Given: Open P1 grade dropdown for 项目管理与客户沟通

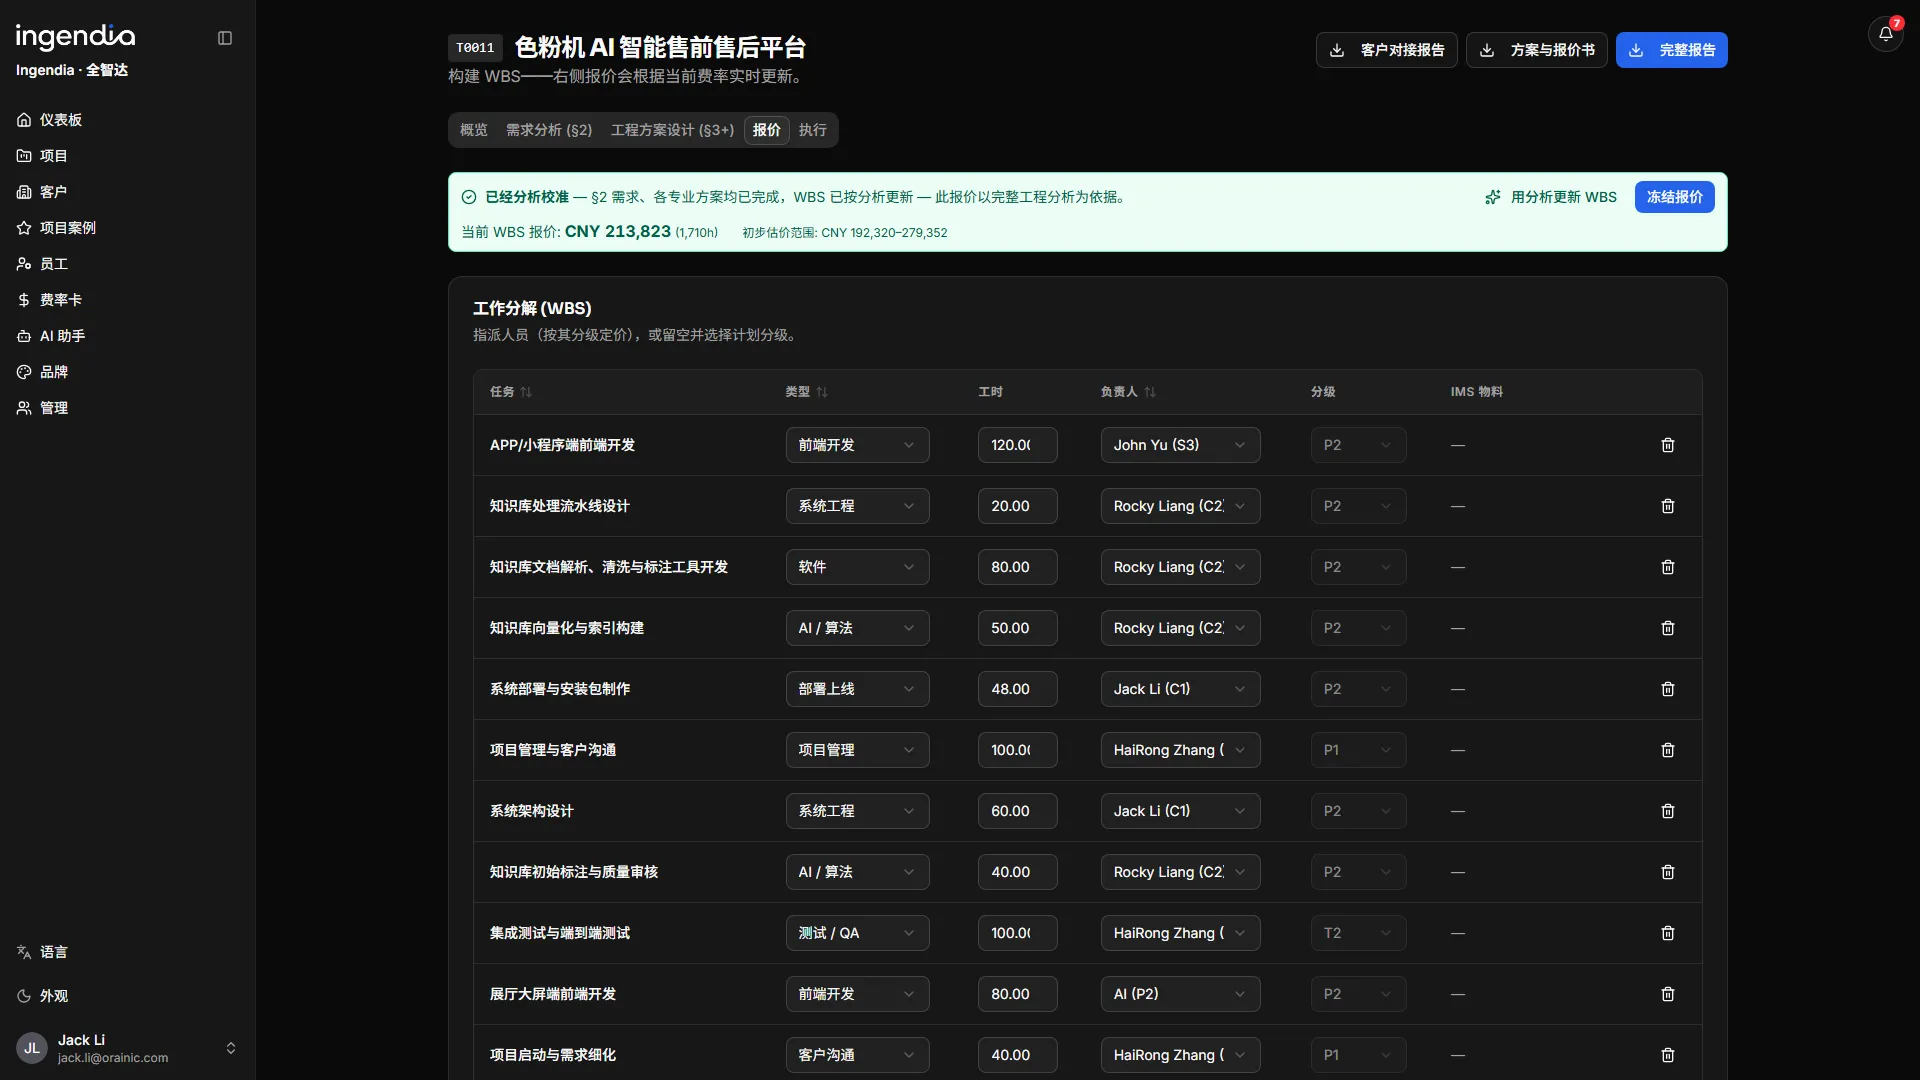Looking at the screenshot, I should click(1358, 750).
